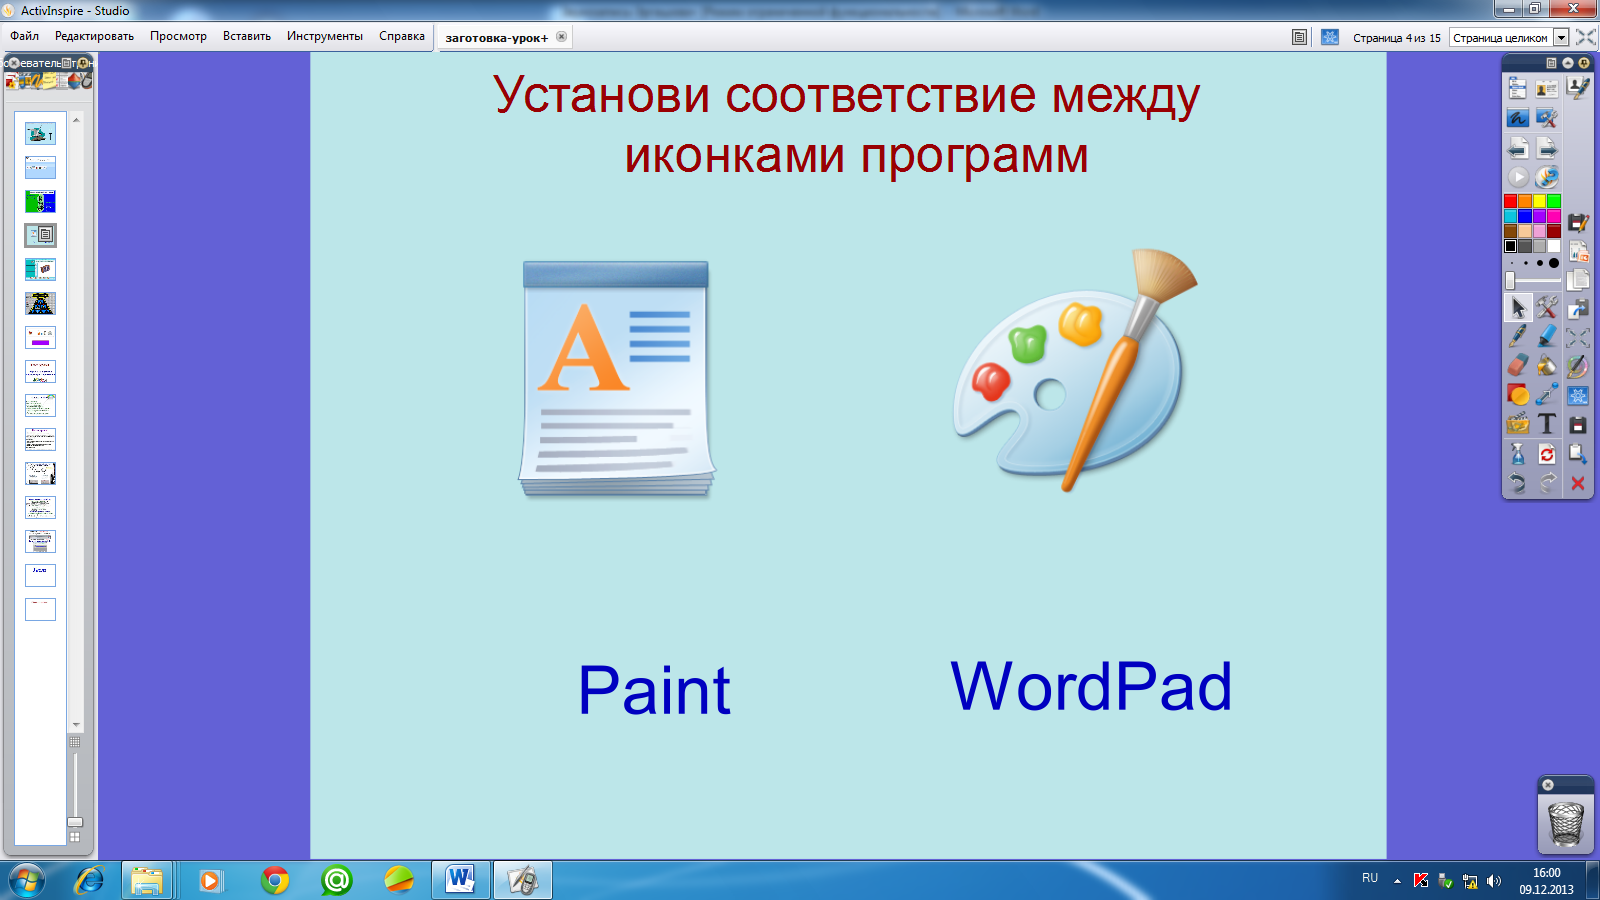Switch to the заготовка-урок+ tab
Screen dimensions: 1600x900
point(497,38)
